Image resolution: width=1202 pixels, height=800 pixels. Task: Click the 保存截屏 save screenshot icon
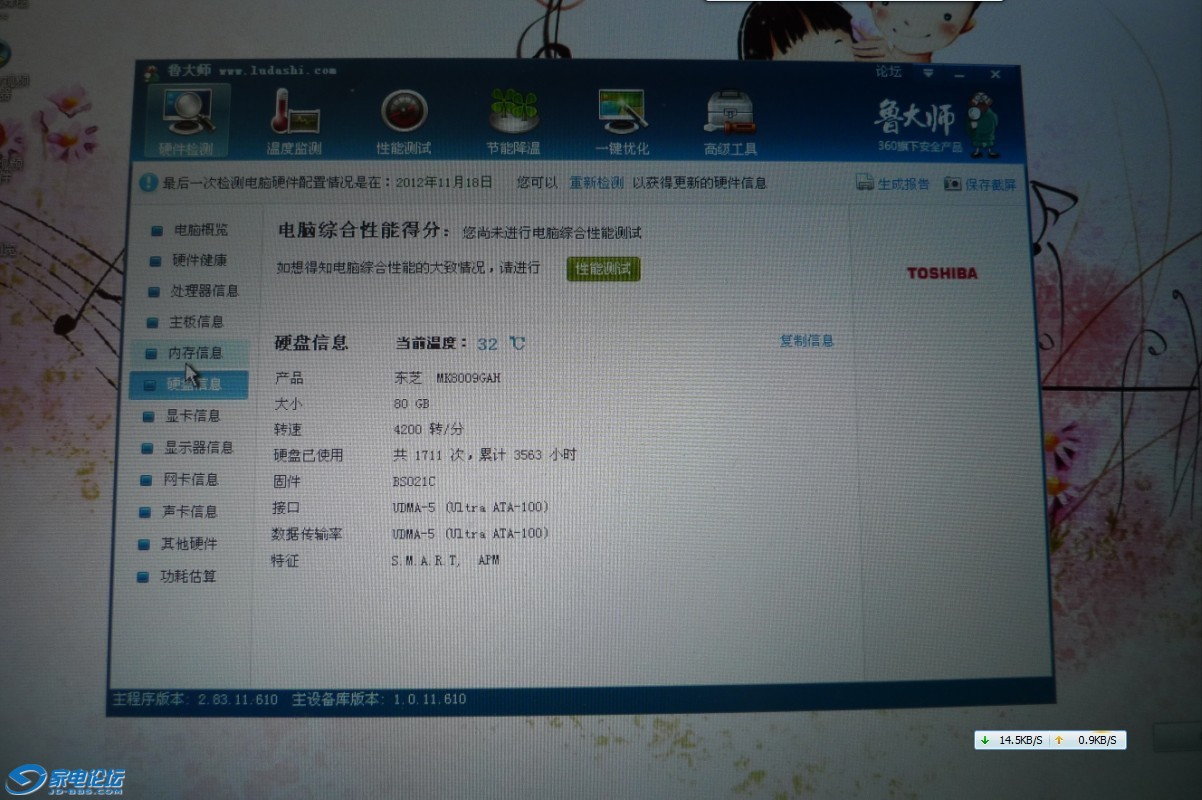coord(952,184)
